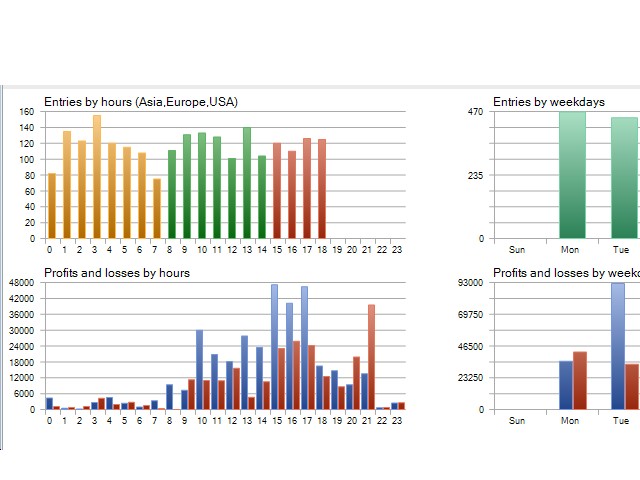Screen dimensions: 640x480
Task: Click the 'Profits and losses by hours' title
Action: coord(117,273)
